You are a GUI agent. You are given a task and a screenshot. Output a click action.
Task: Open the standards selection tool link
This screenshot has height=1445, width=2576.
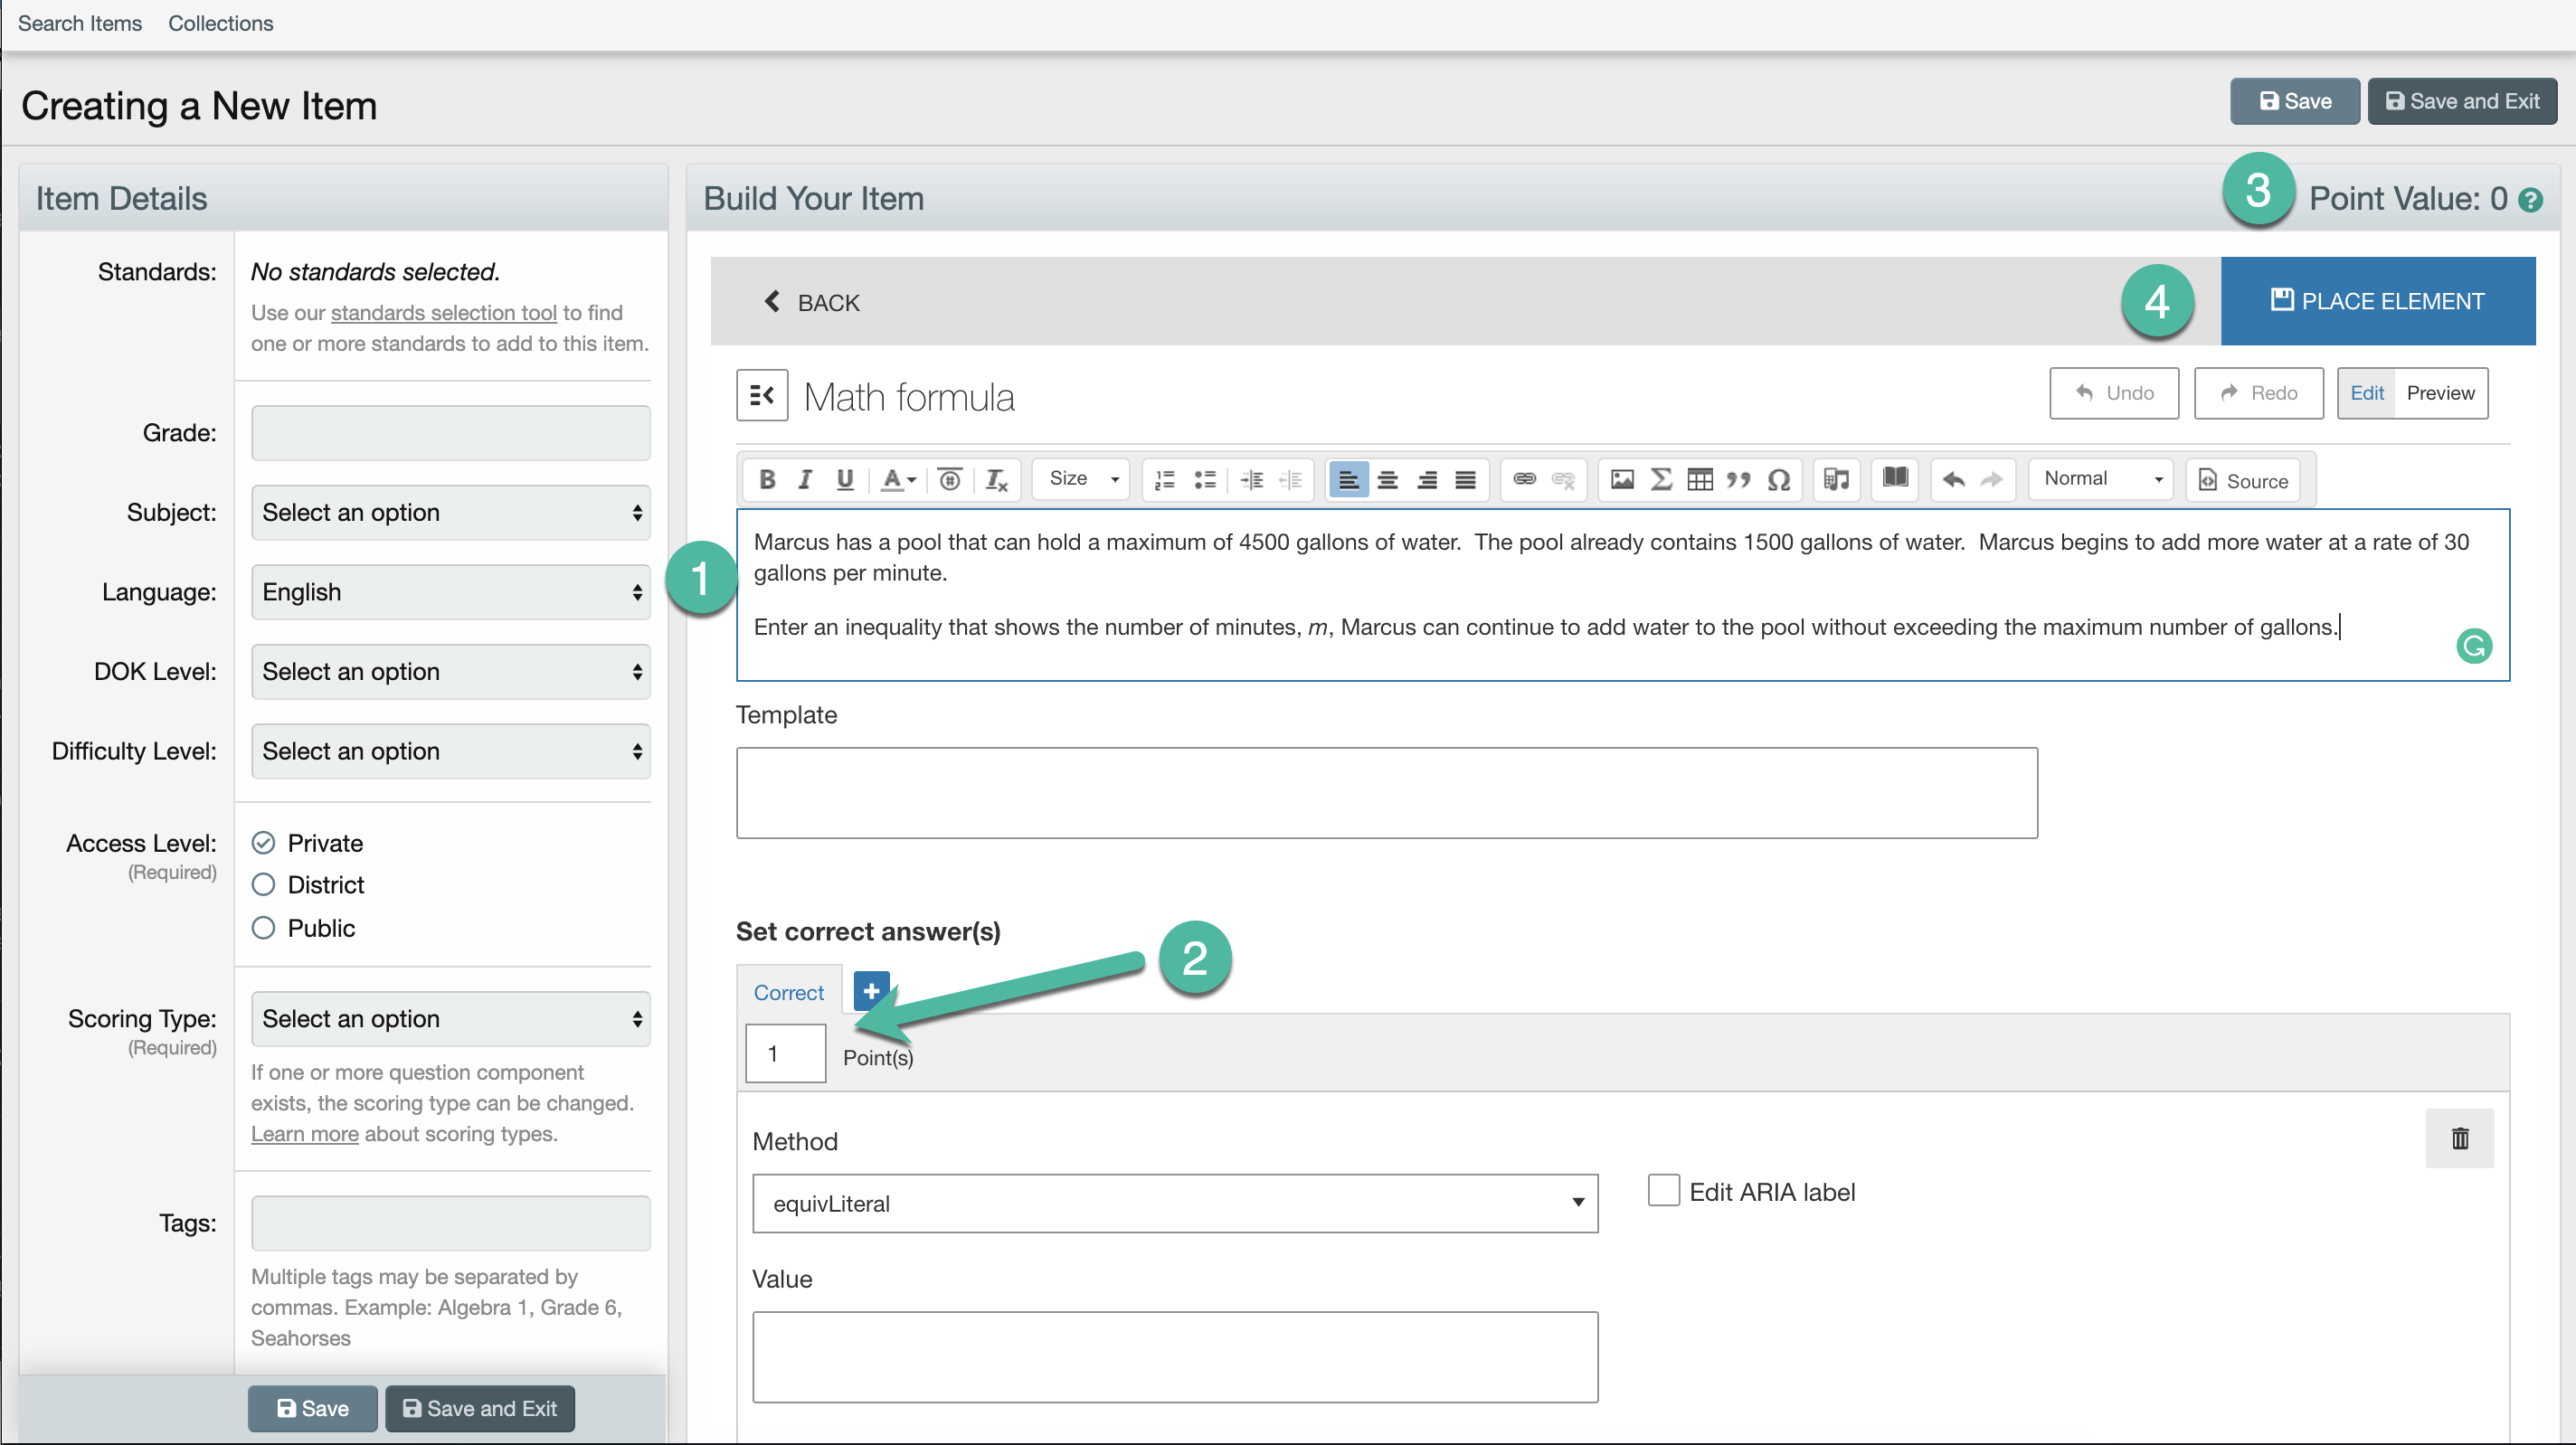443,313
